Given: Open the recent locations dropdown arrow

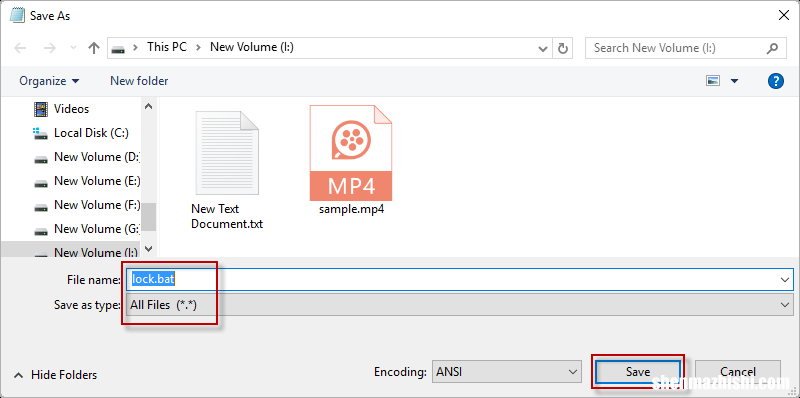Looking at the screenshot, I should tap(73, 48).
